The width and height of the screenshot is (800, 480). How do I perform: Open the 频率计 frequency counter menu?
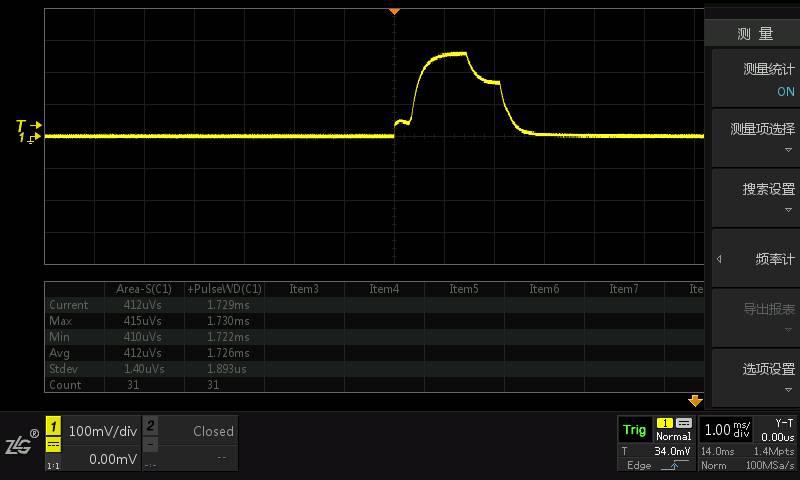(755, 259)
